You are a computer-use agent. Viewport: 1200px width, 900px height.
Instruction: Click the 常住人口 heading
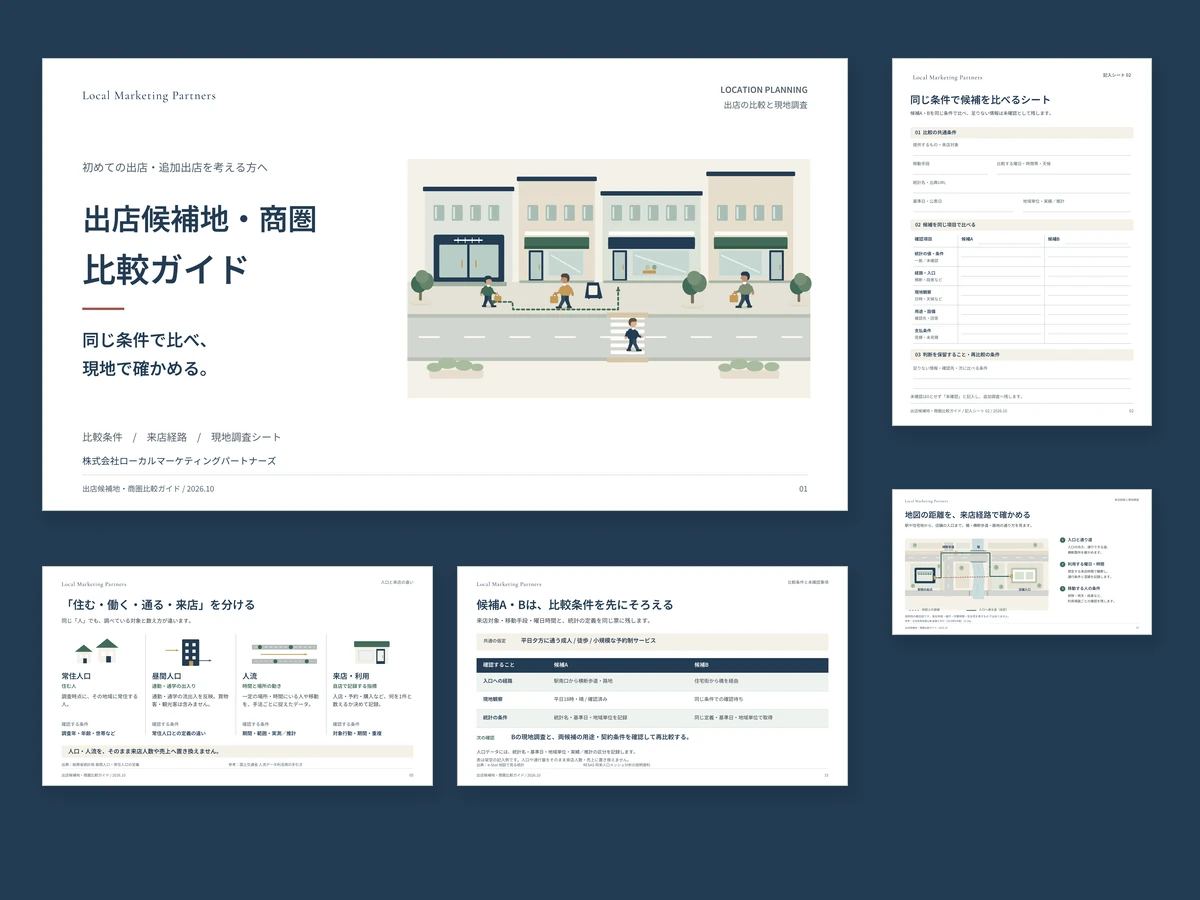click(77, 677)
